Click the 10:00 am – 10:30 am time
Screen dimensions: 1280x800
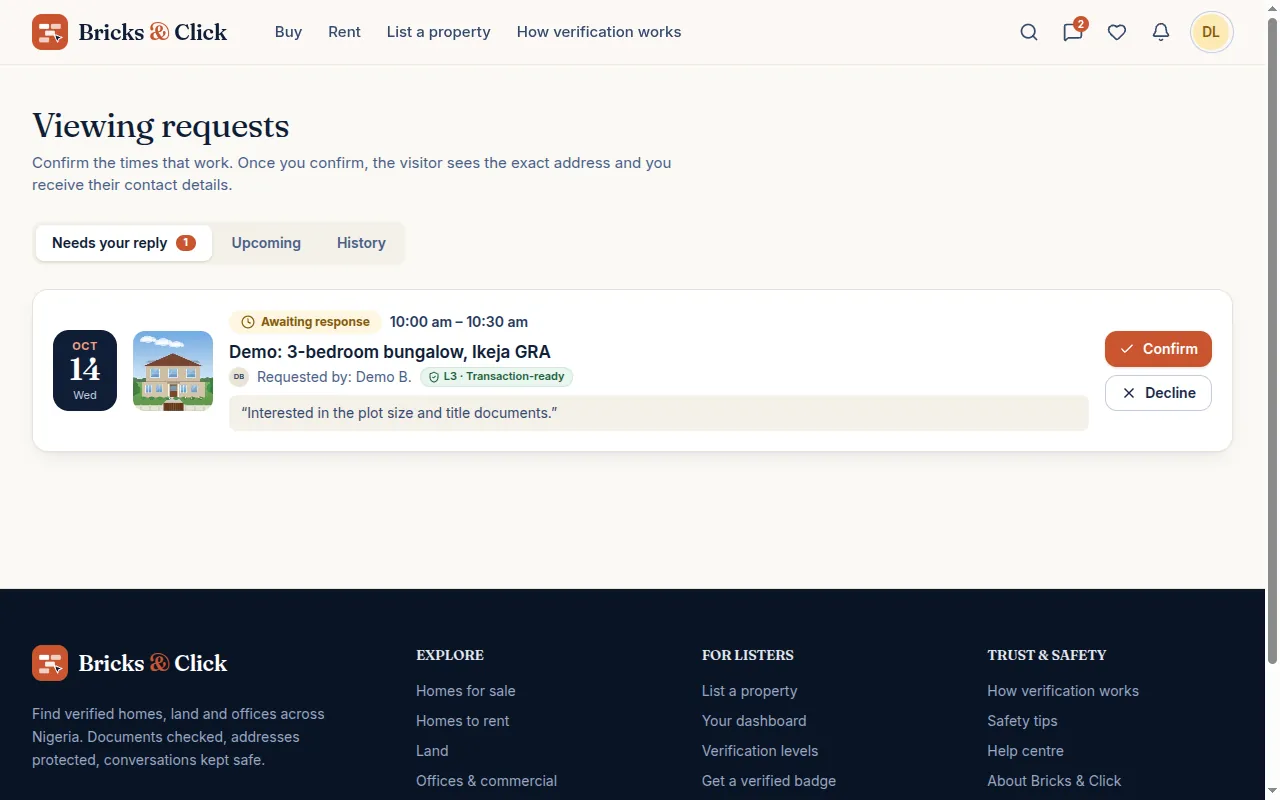coord(459,322)
